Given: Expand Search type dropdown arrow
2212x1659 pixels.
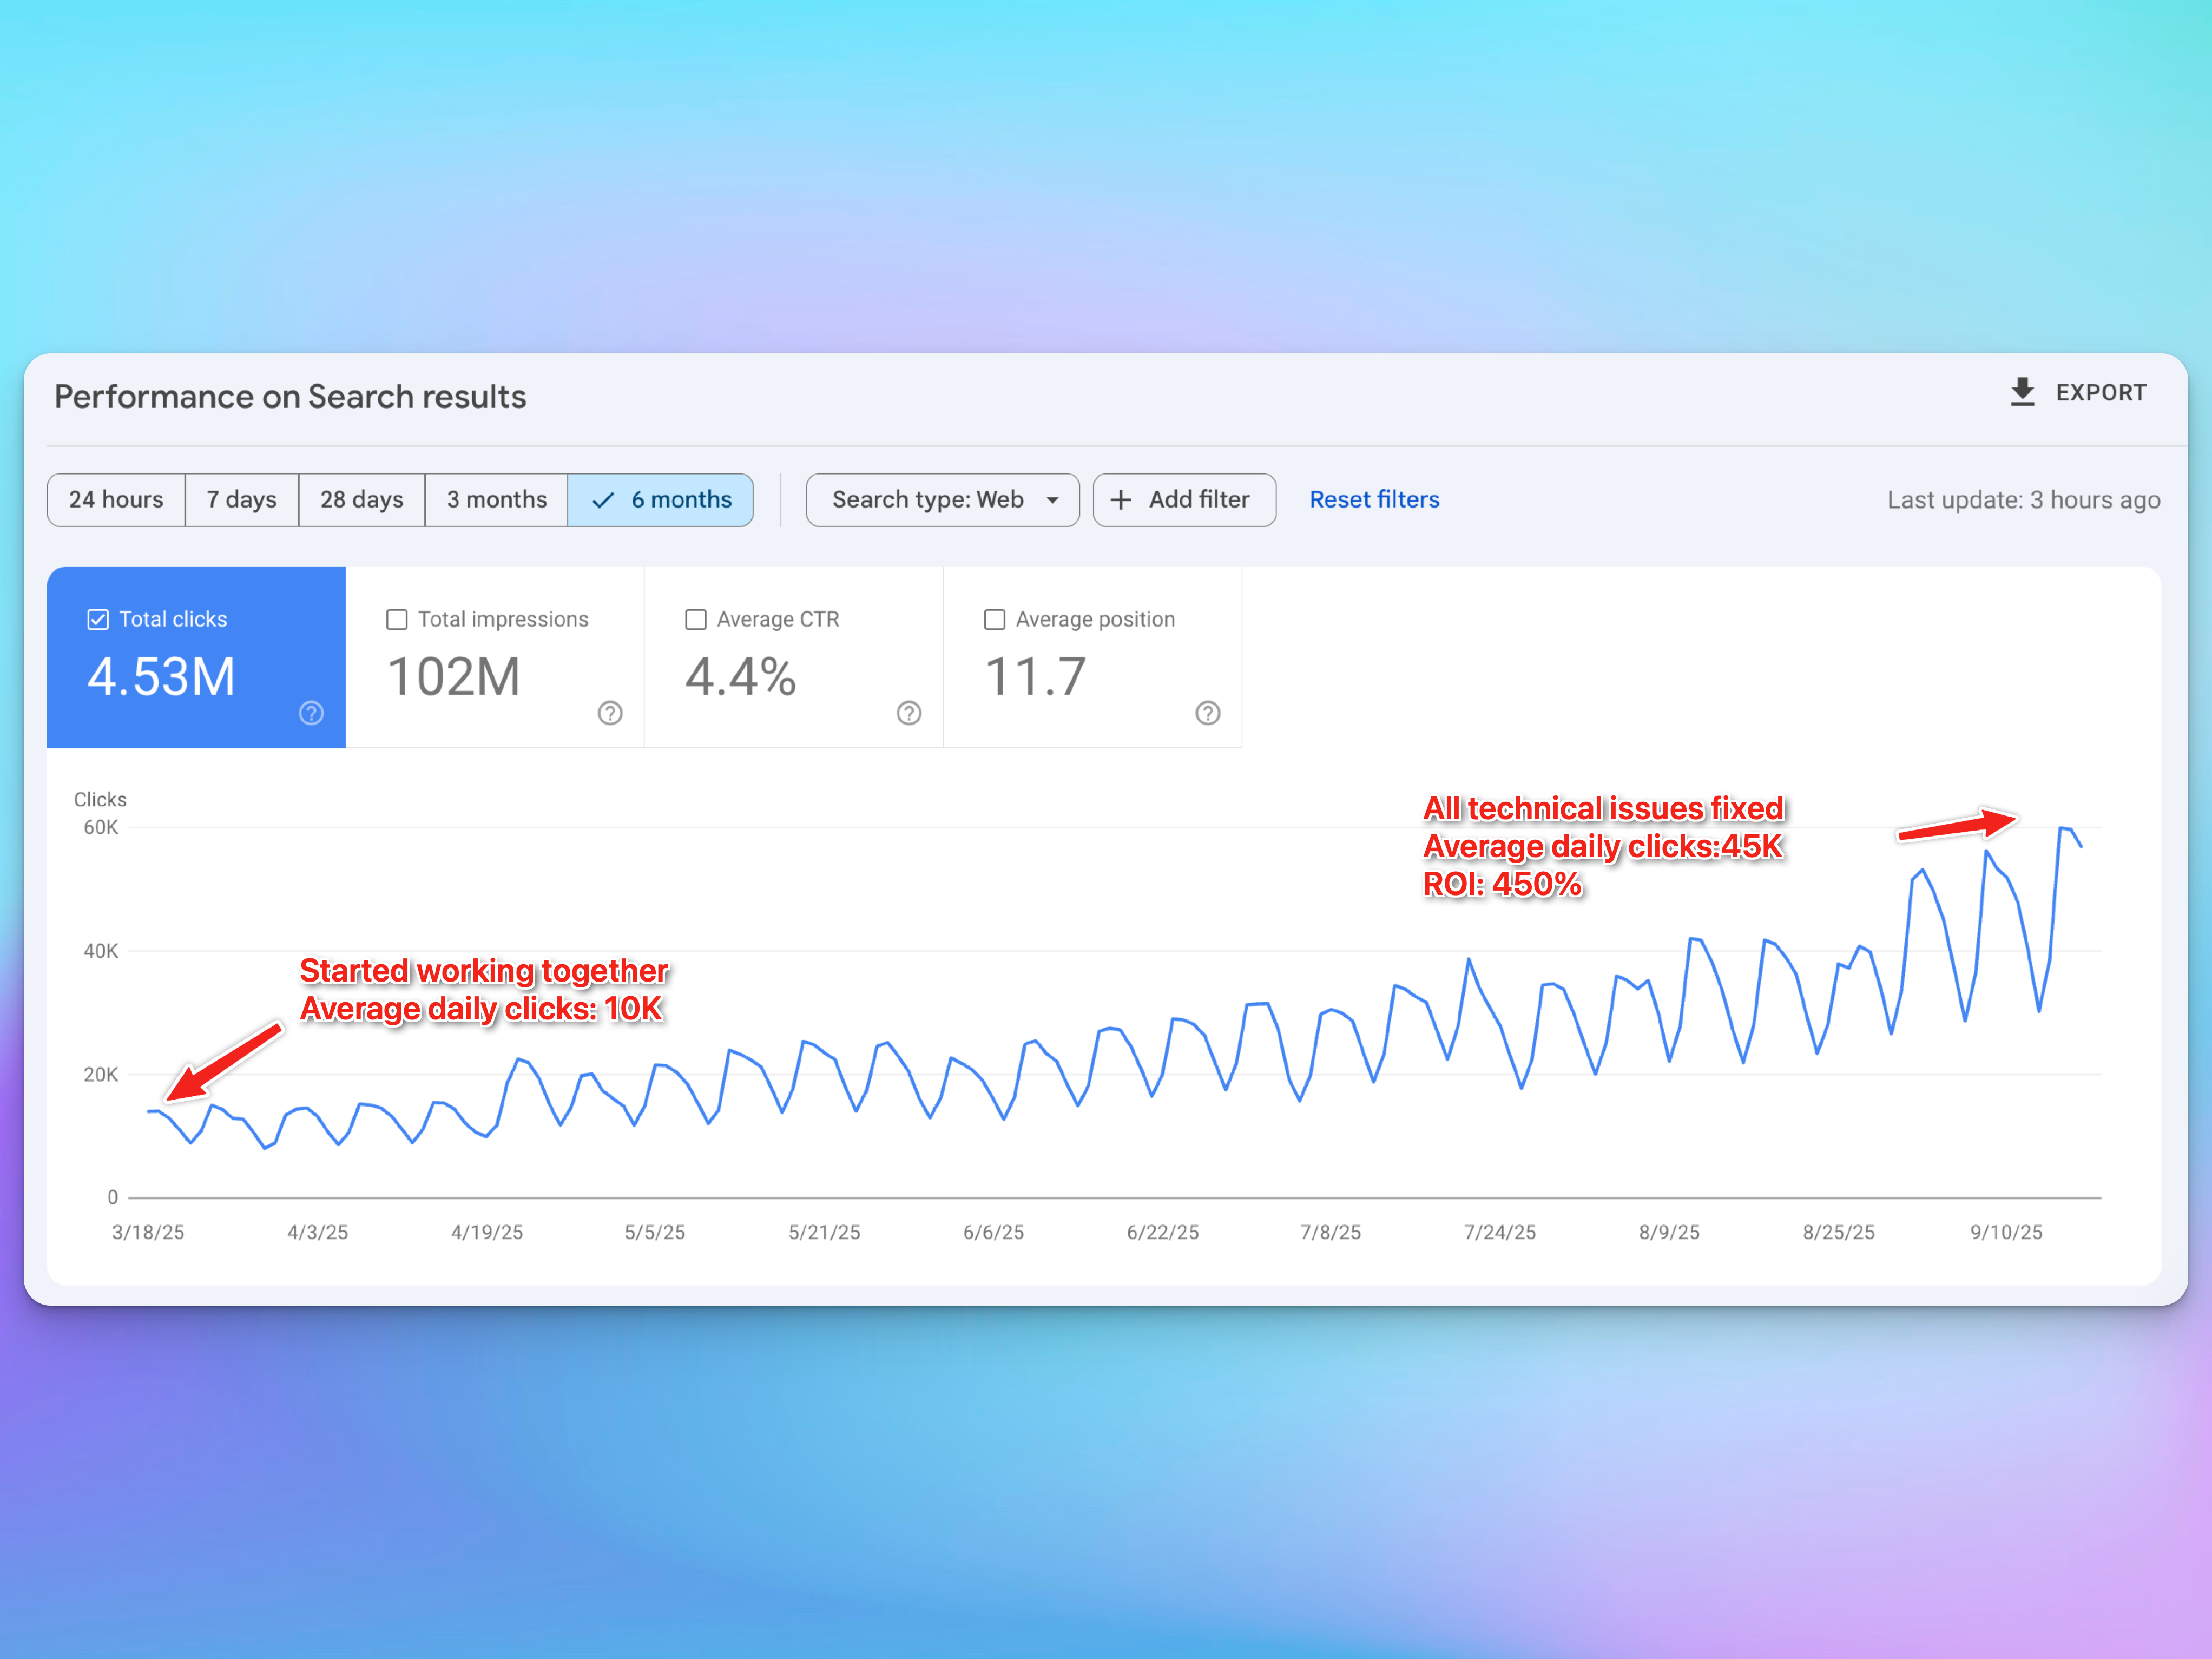Looking at the screenshot, I should (x=1052, y=500).
